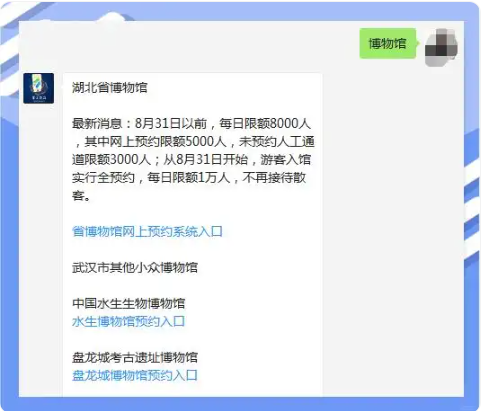Click the 游客入馆 text

(x=285, y=160)
